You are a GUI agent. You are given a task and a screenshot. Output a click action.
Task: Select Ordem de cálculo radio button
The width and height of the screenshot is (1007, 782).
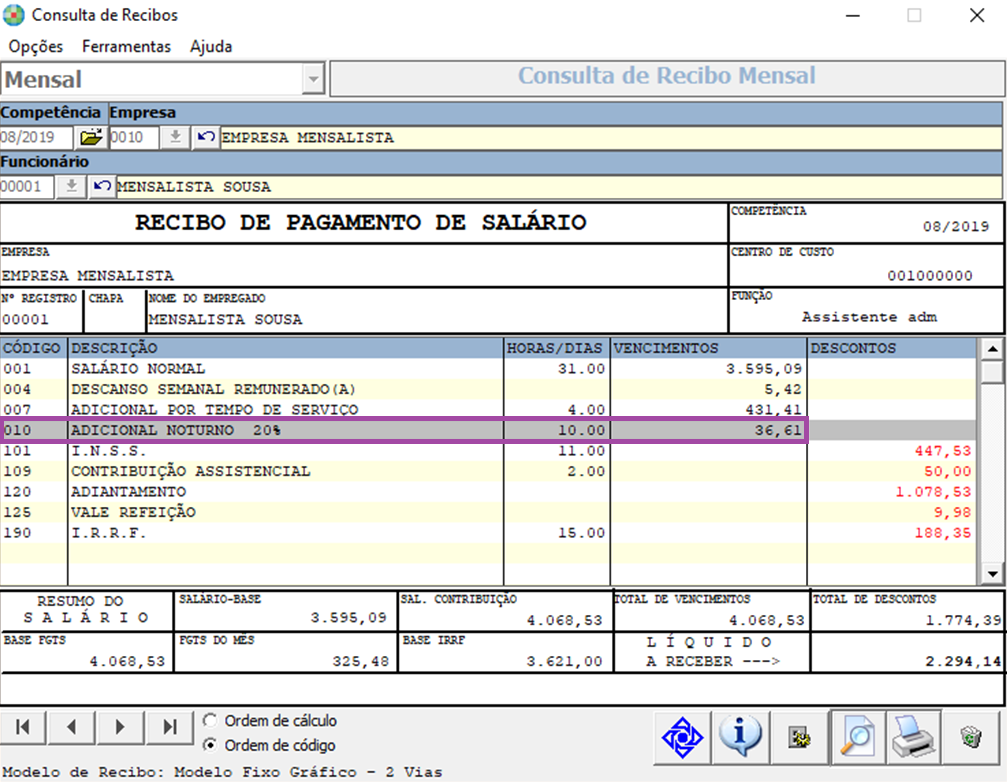pos(210,720)
